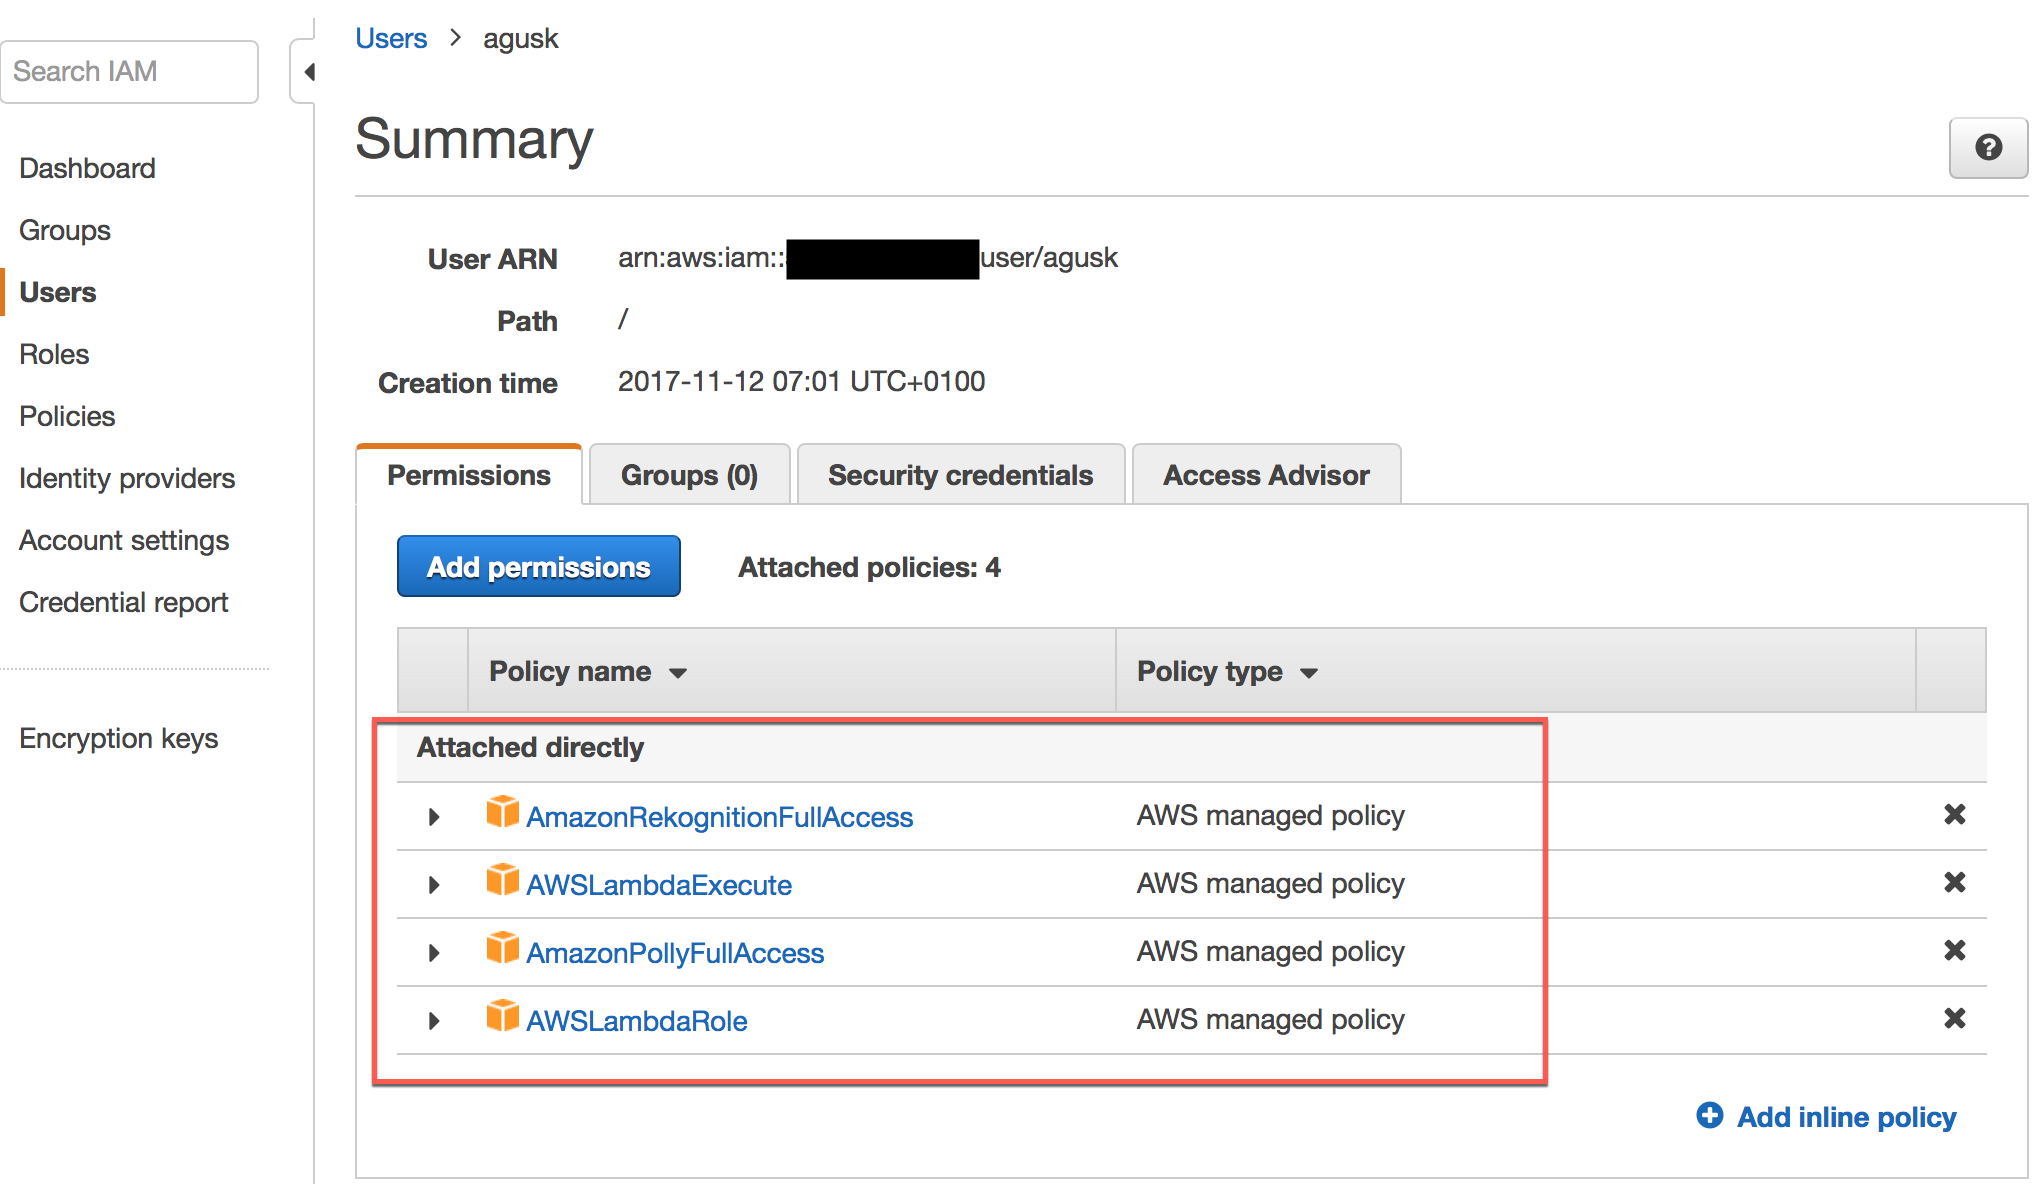This screenshot has height=1184, width=2042.
Task: Select Users in the sidebar
Action: (x=58, y=292)
